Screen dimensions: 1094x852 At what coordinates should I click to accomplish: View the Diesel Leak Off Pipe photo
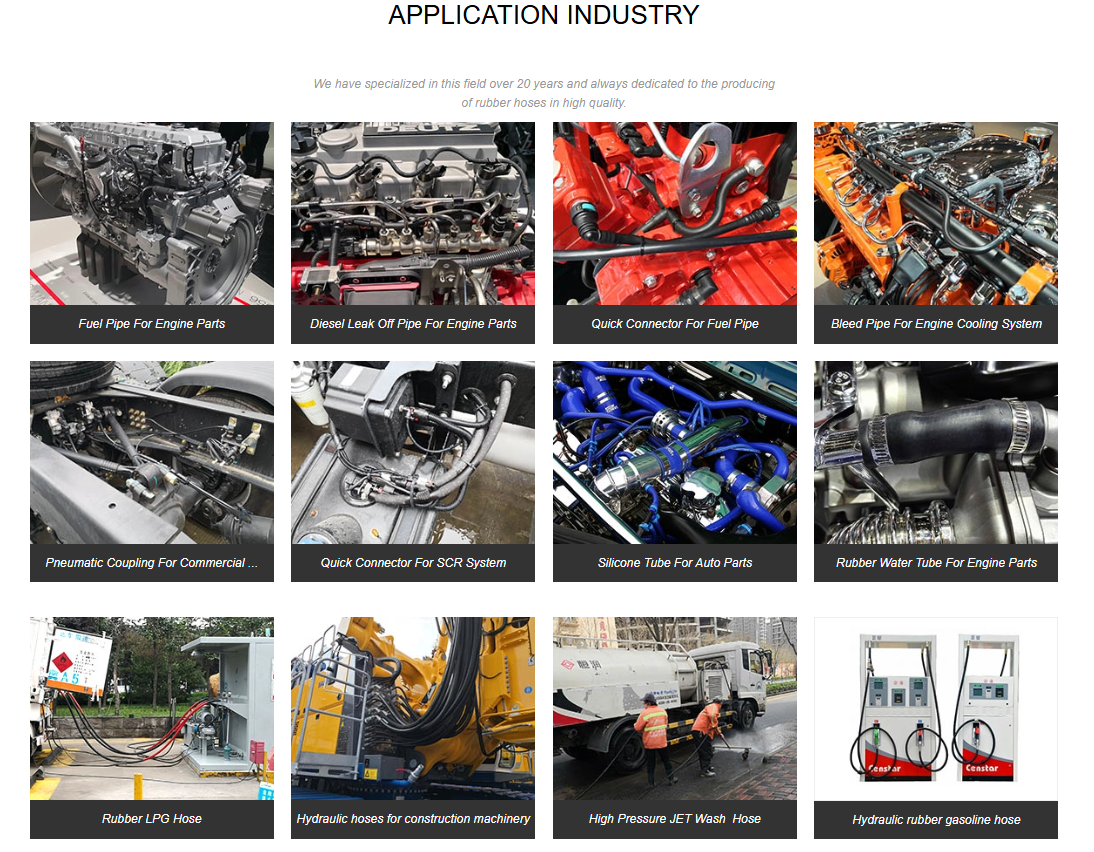pos(412,213)
